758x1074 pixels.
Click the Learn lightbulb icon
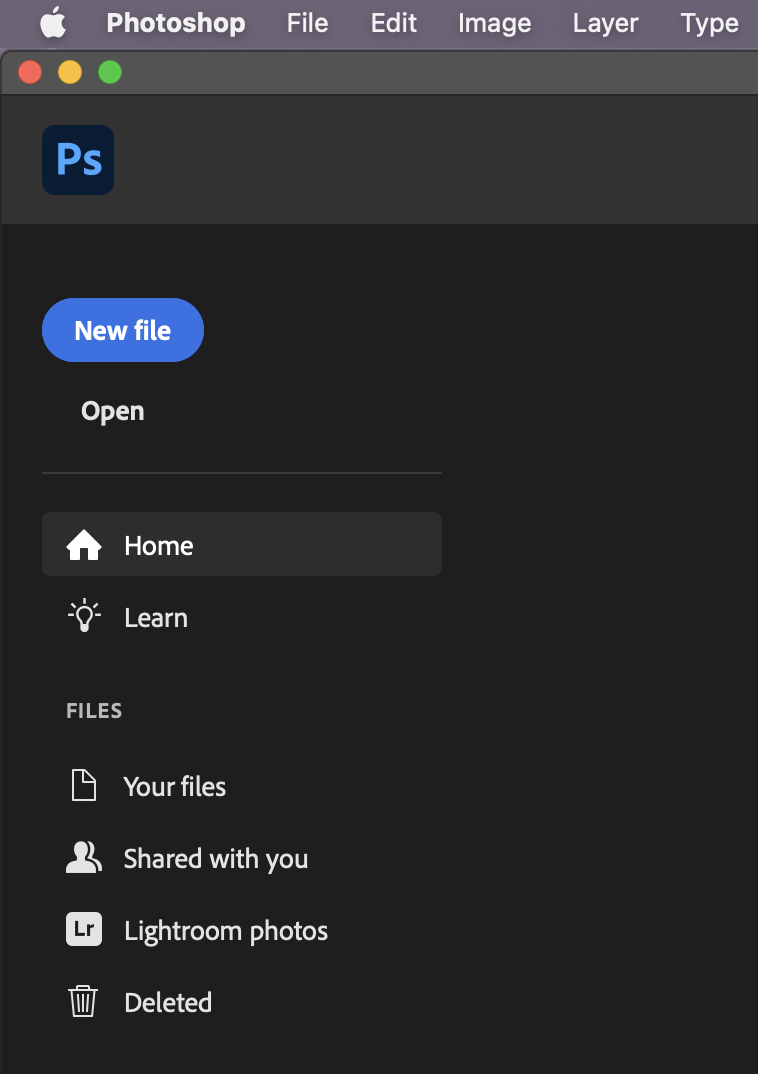pyautogui.click(x=84, y=616)
